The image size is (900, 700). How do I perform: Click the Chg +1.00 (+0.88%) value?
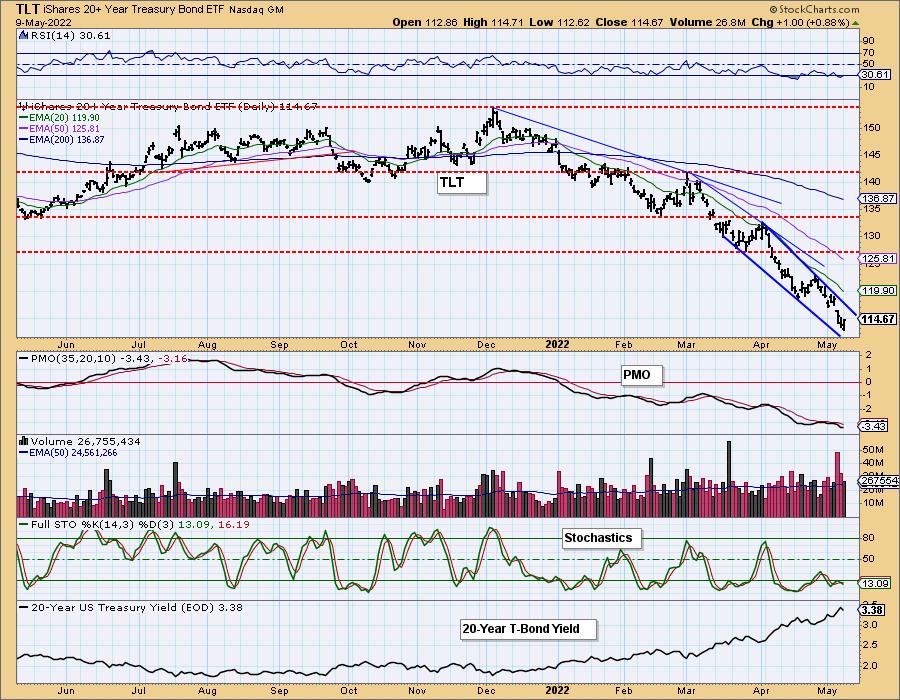[800, 22]
